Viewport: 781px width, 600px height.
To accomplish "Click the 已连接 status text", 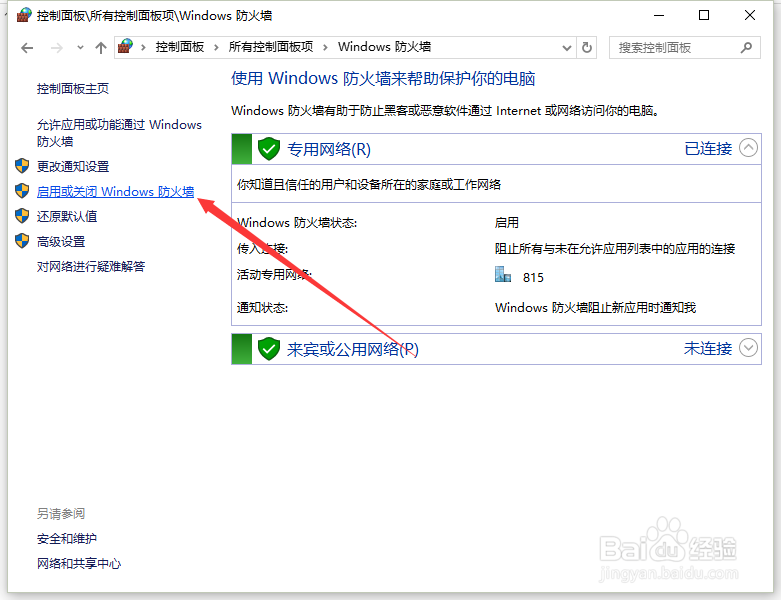I will (708, 148).
